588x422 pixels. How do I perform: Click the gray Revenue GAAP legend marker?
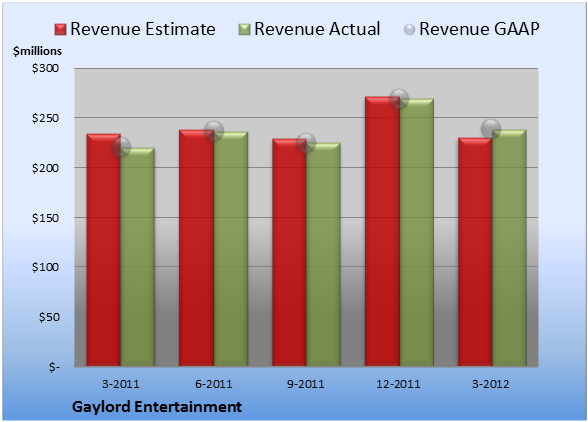click(x=410, y=30)
